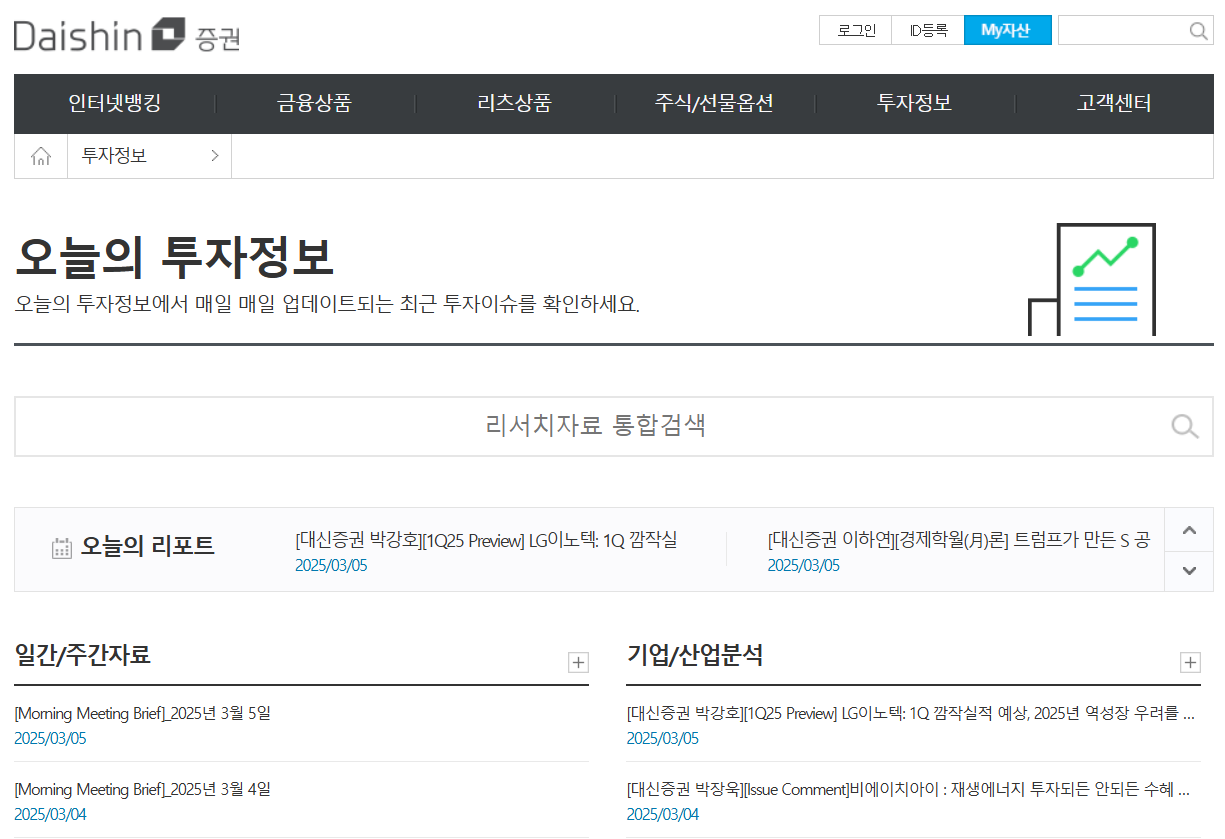Click the up arrow on the report carousel
The image size is (1225, 839).
click(1189, 529)
